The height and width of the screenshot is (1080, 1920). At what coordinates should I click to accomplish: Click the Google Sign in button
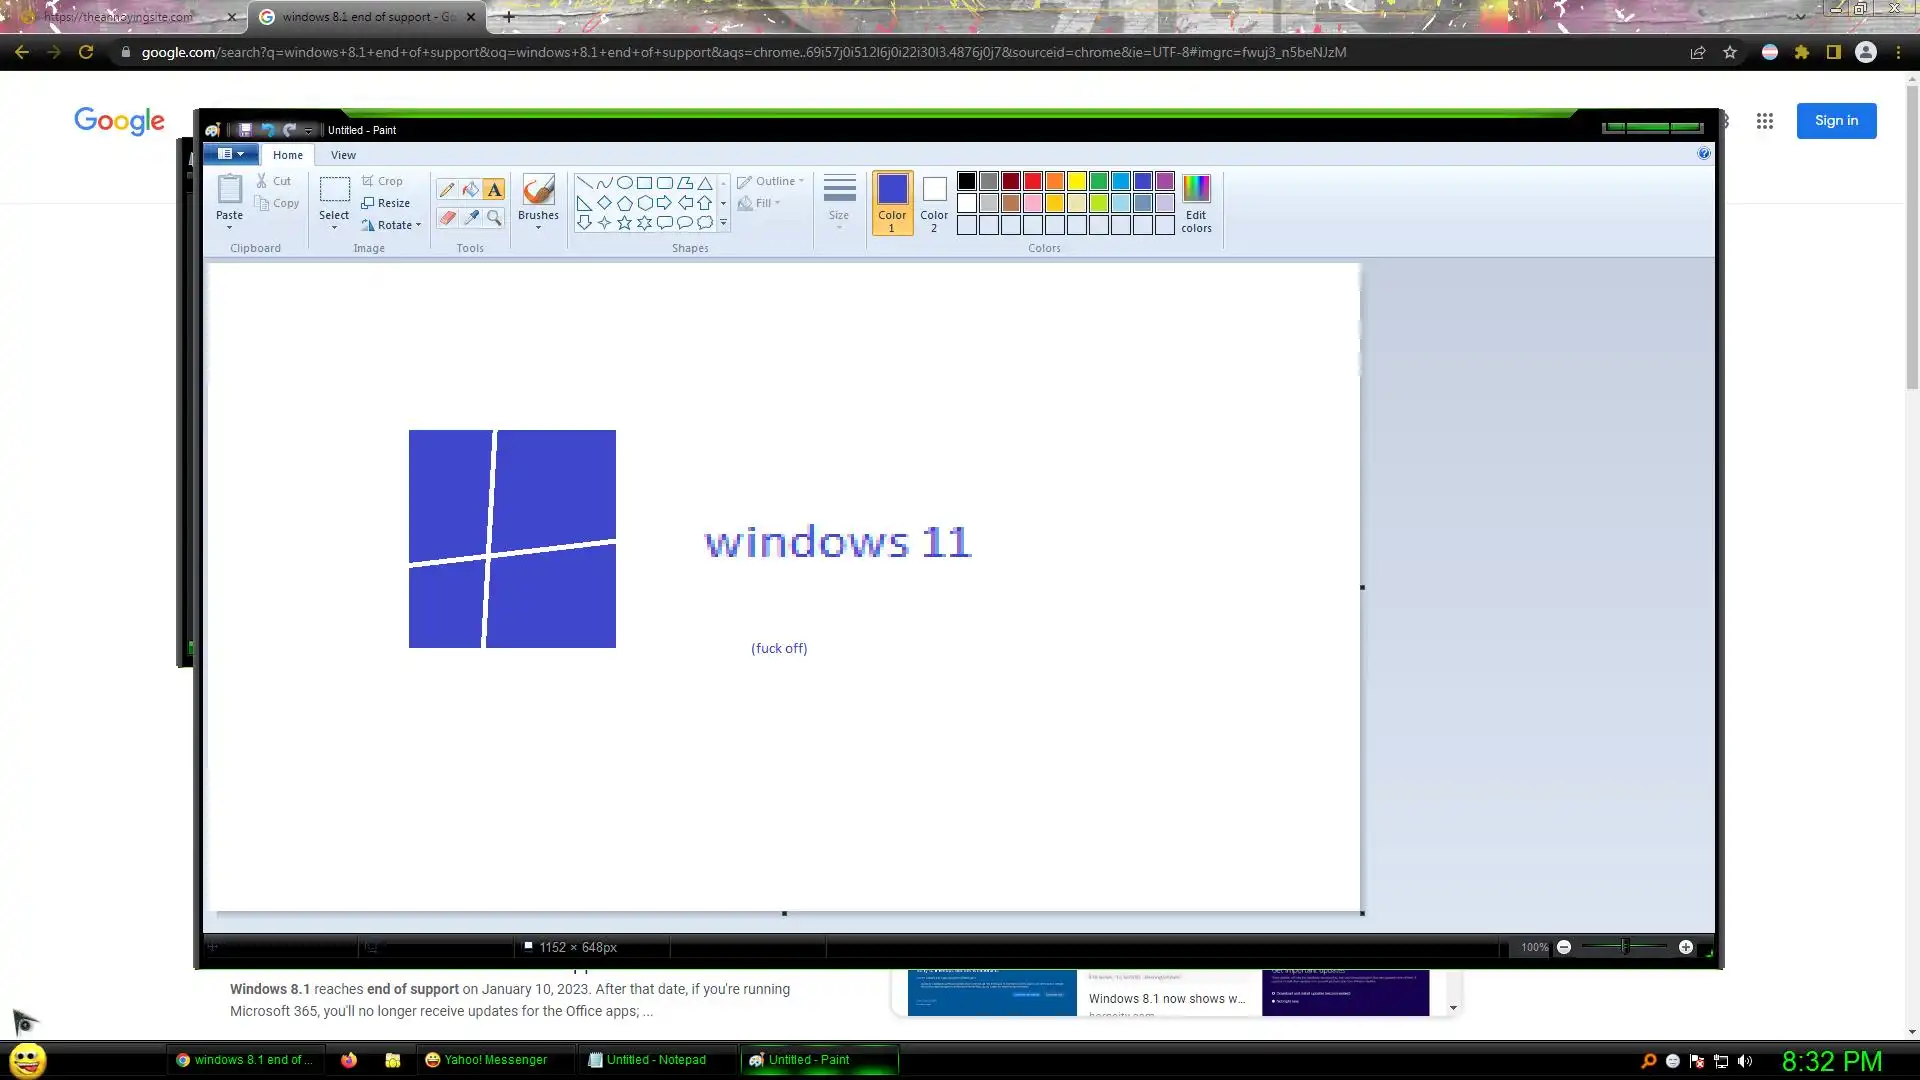[1836, 121]
